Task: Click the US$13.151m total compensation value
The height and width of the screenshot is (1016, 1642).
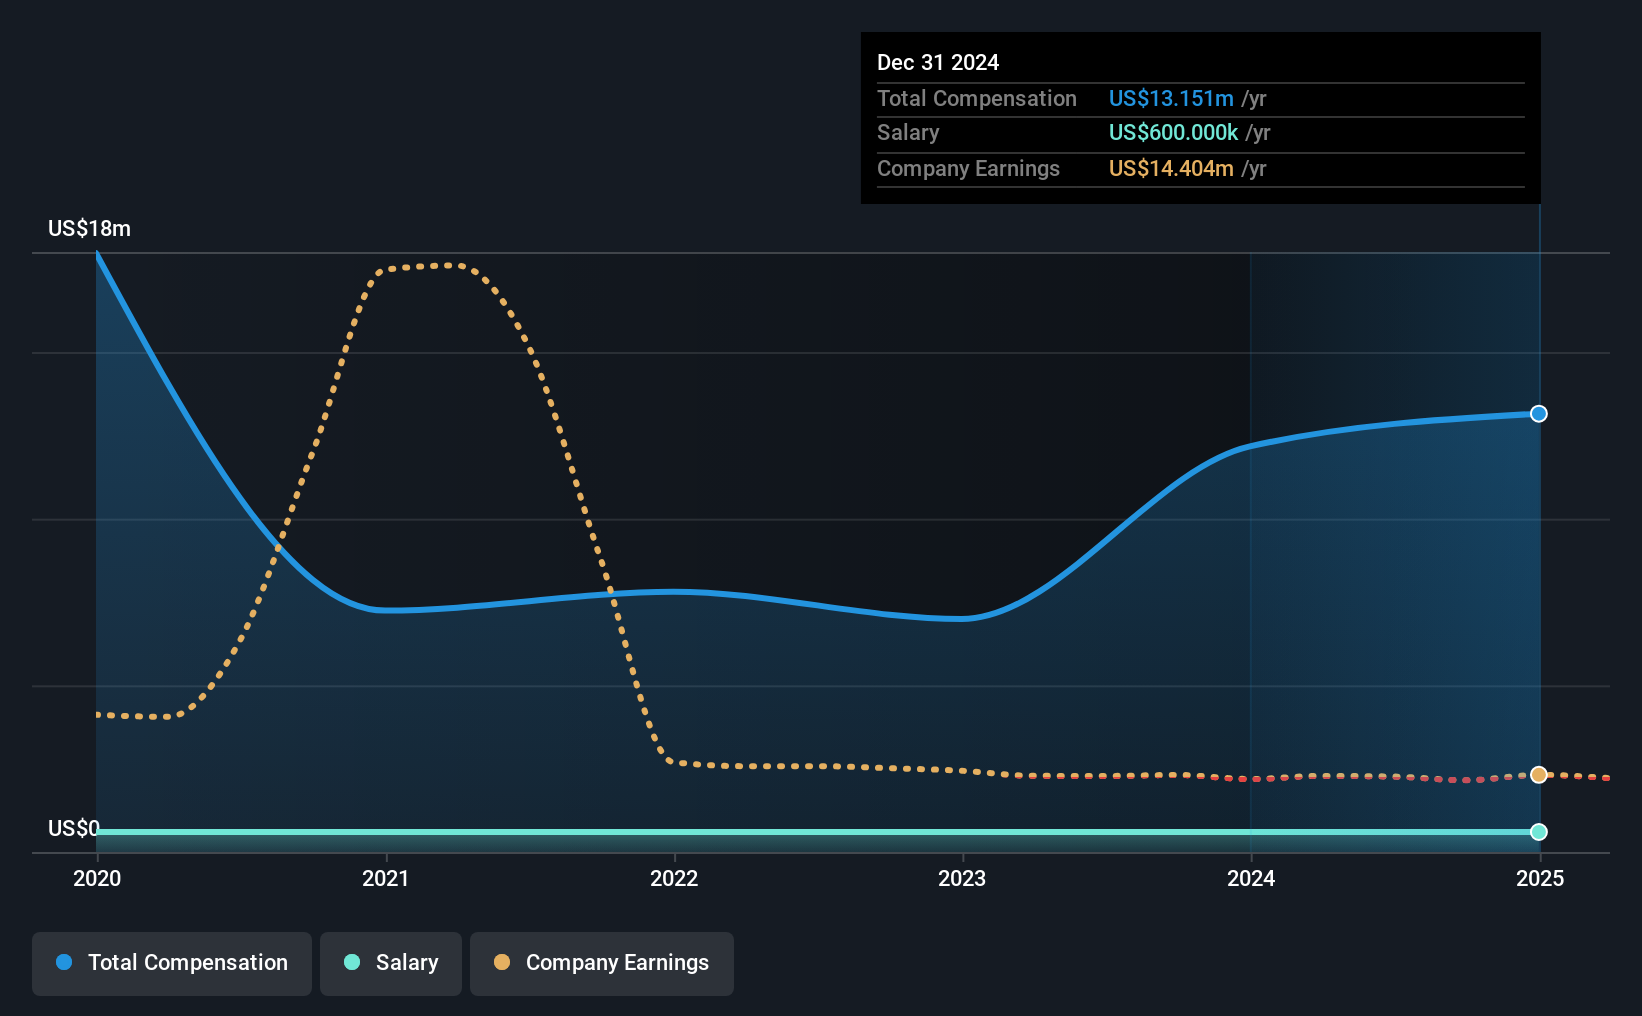Action: tap(1171, 98)
